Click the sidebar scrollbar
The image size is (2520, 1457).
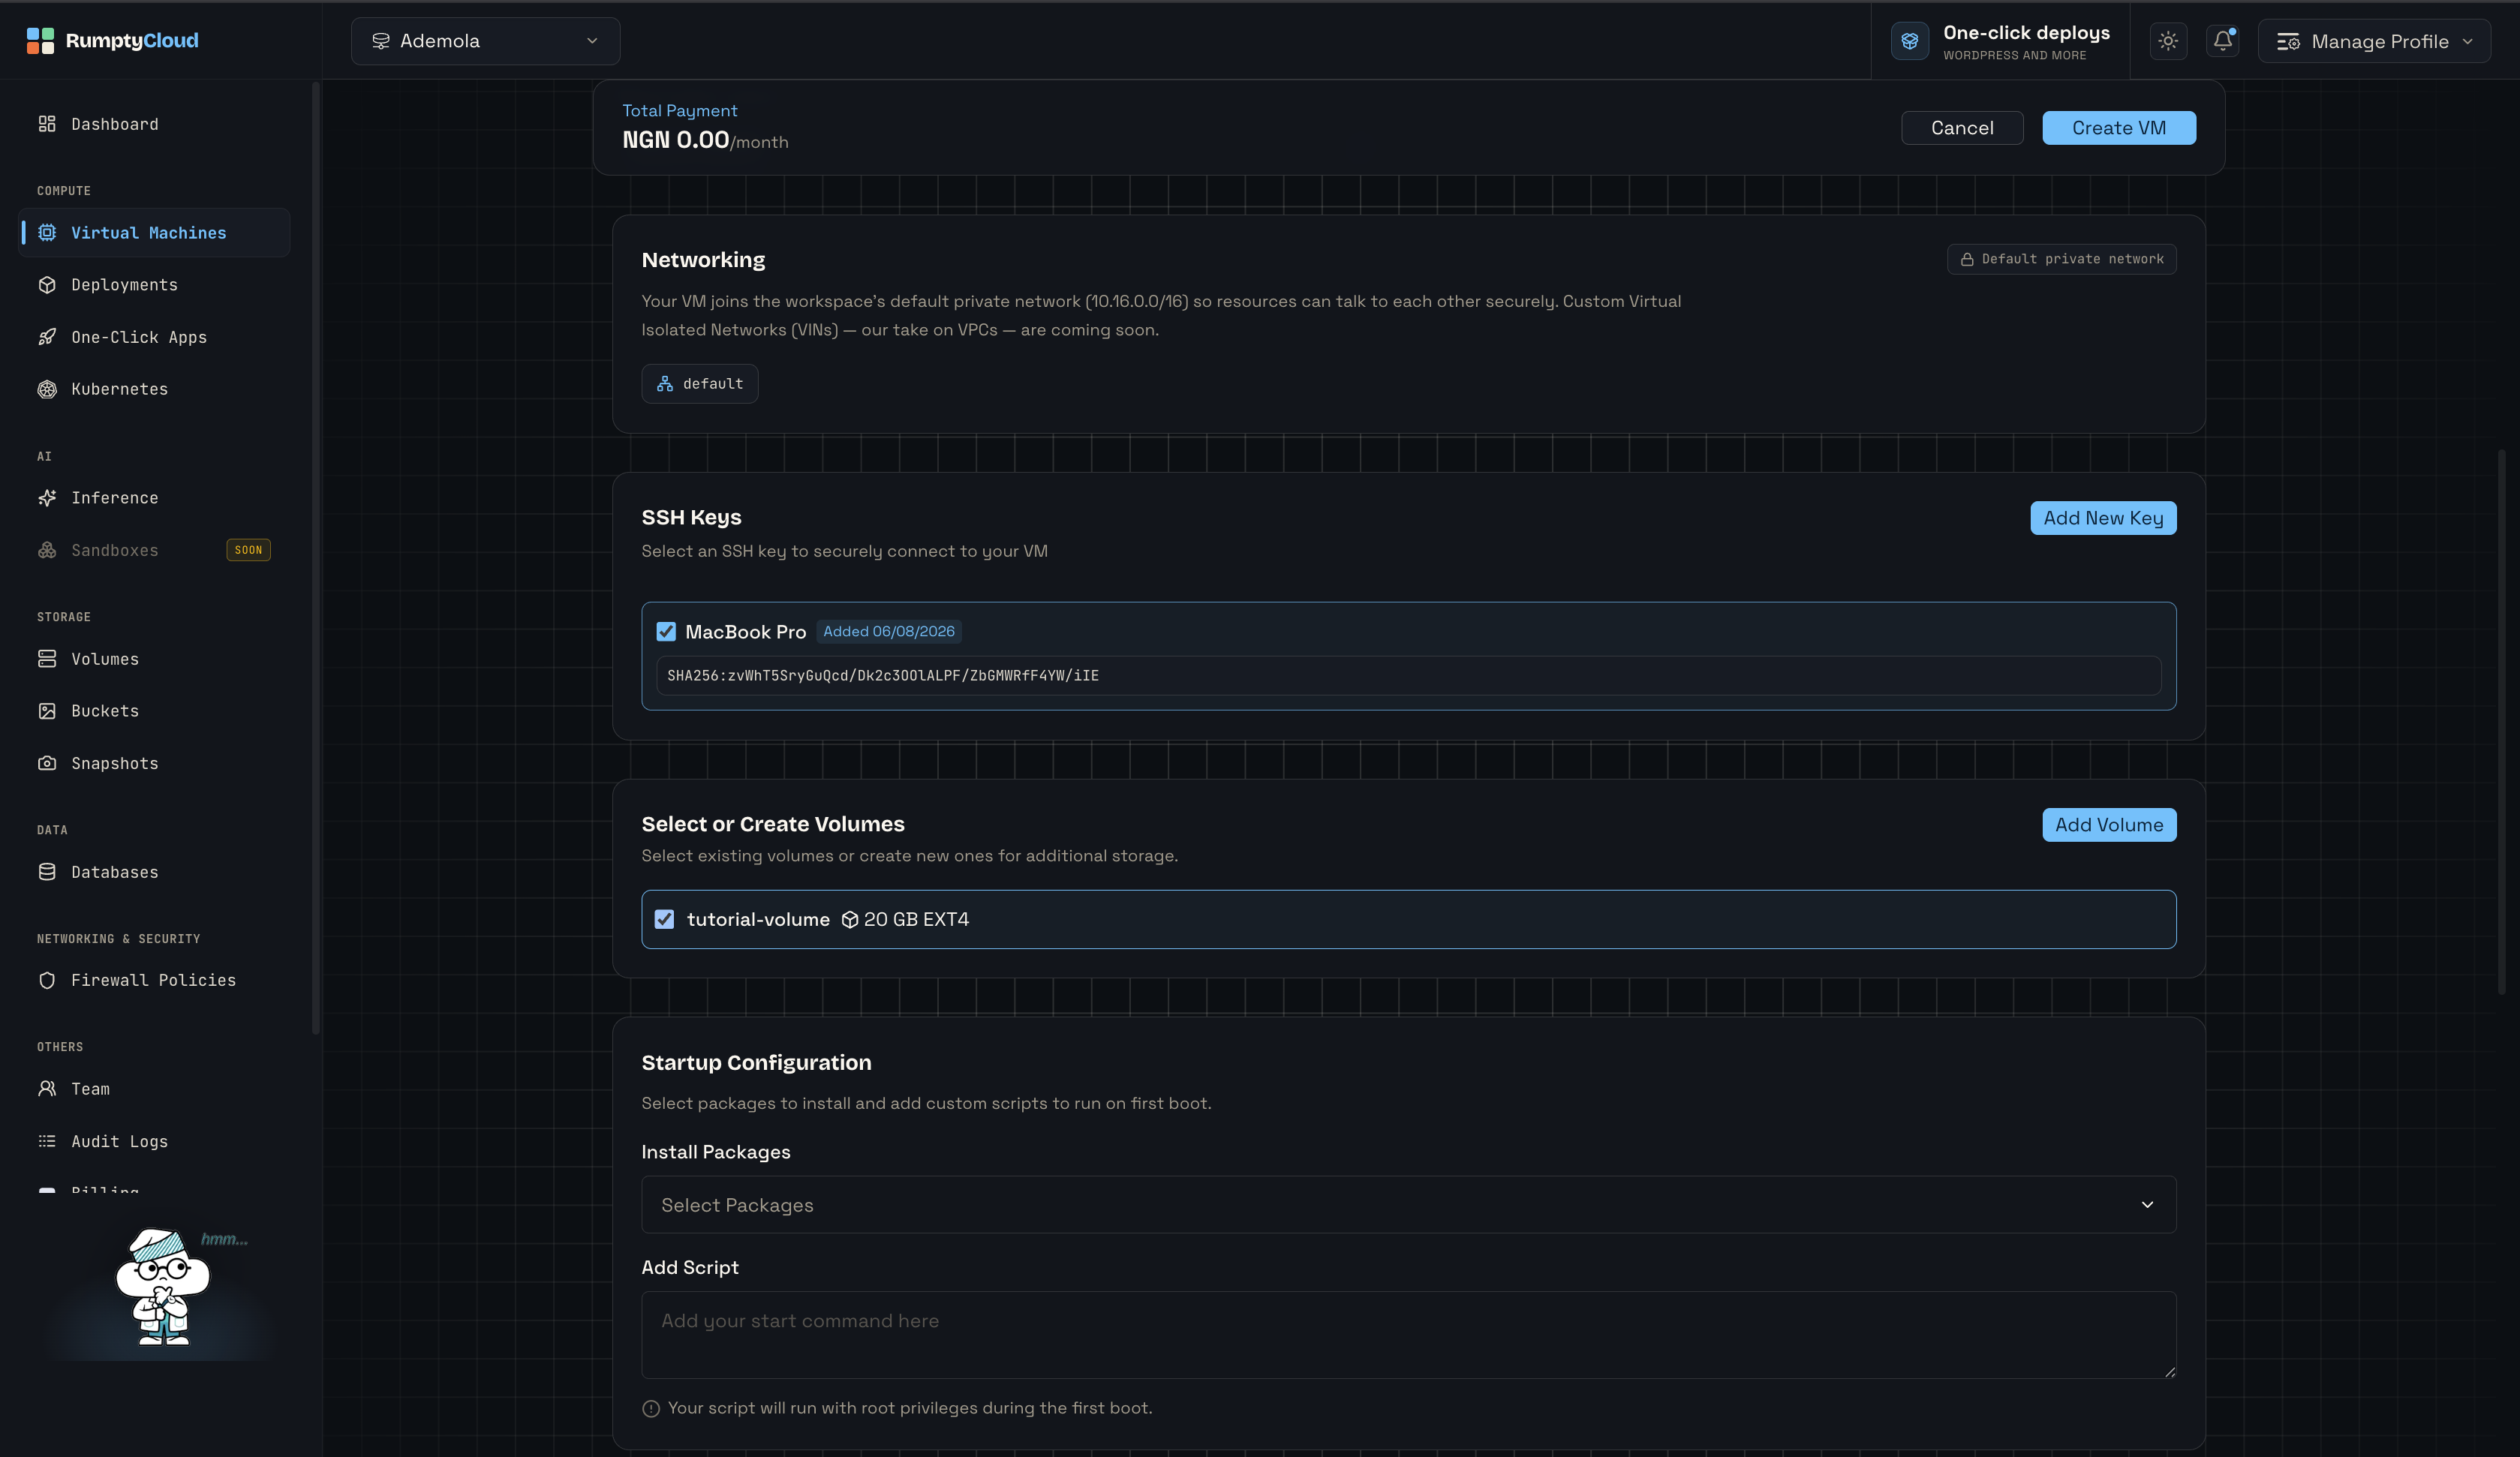pos(316,557)
